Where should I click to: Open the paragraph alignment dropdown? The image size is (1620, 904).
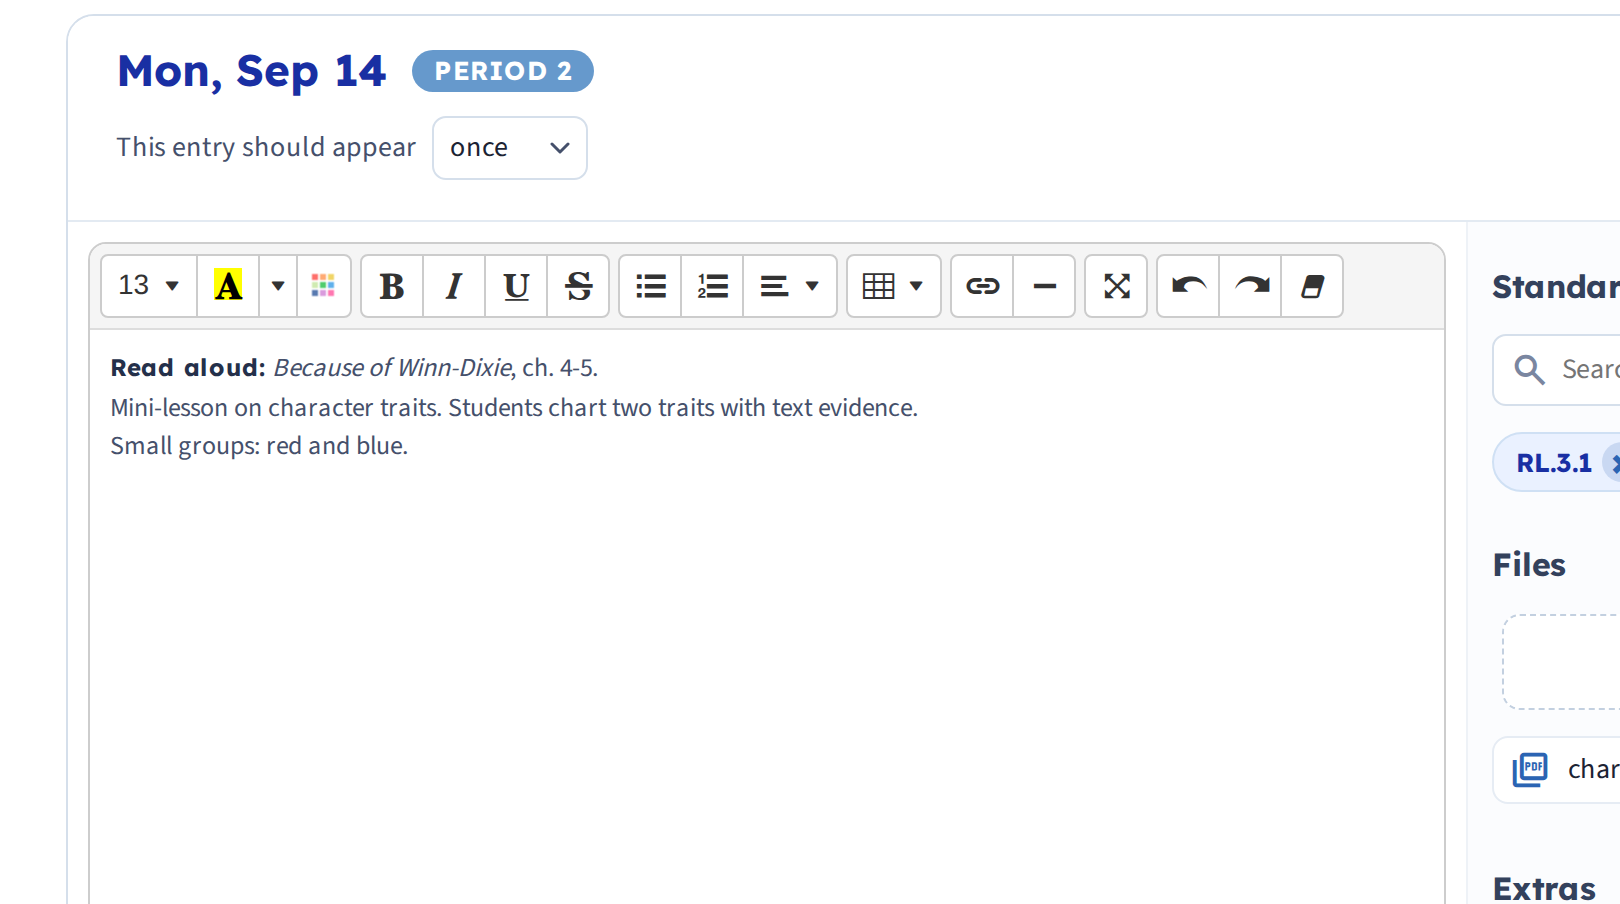pos(790,286)
